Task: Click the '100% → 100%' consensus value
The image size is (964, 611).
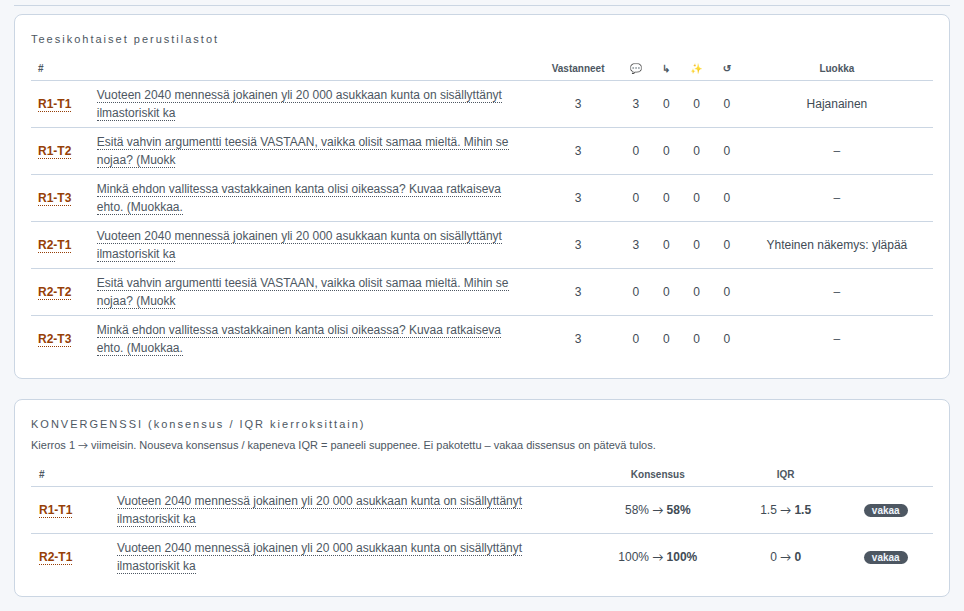Action: (657, 557)
